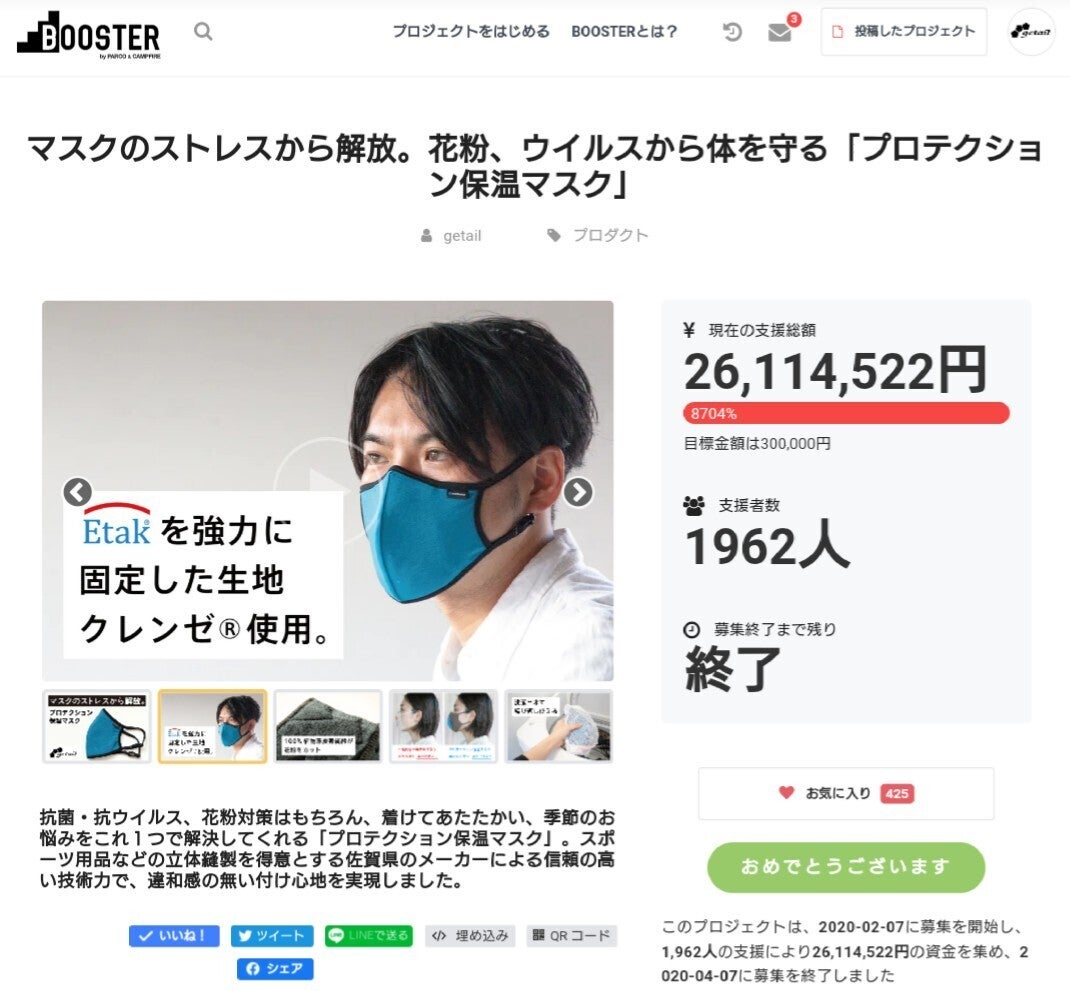Show previous slide with left arrow

point(78,491)
